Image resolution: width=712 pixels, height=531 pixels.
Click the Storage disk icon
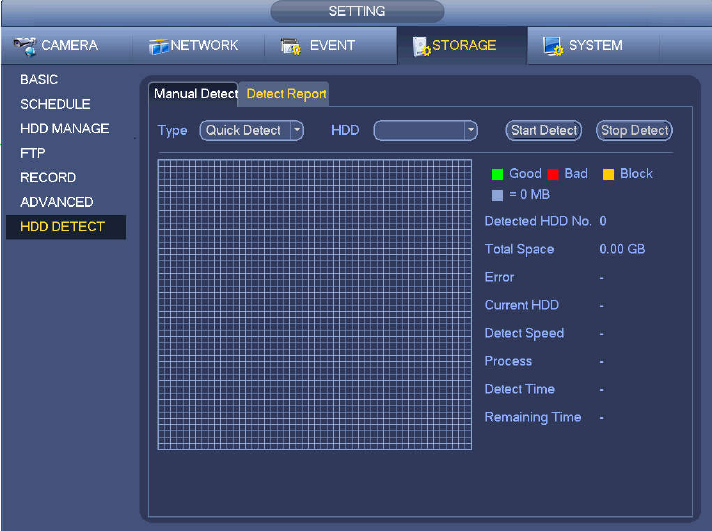[x=421, y=46]
